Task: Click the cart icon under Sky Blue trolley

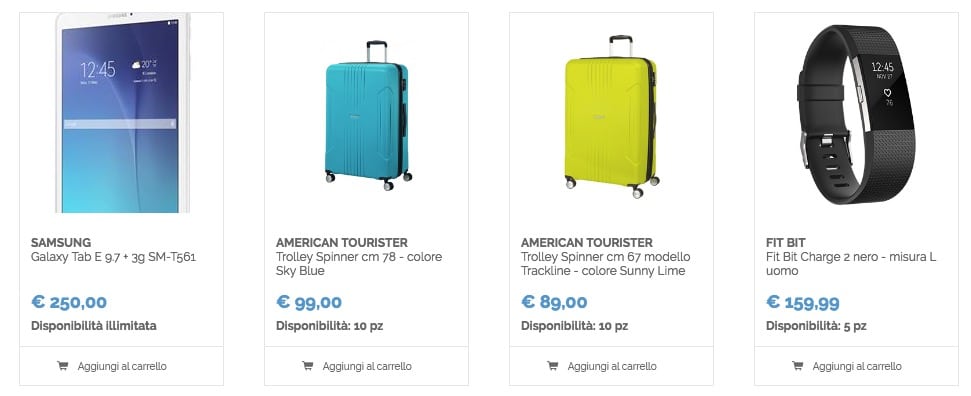Action: click(307, 366)
